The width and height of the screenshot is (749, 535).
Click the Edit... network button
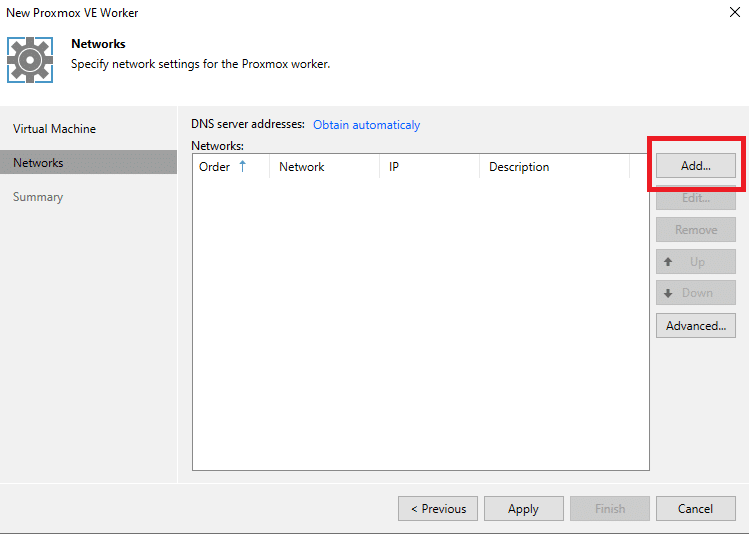coord(696,198)
